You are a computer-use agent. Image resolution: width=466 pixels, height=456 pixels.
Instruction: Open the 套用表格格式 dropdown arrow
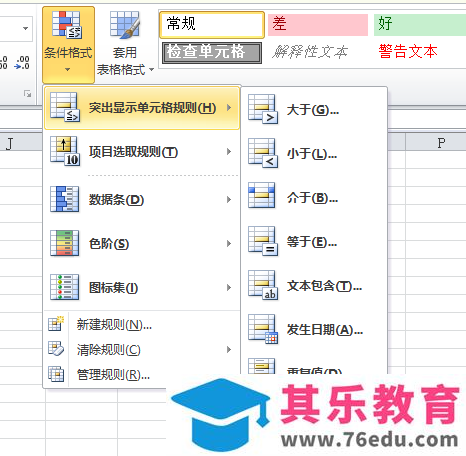(152, 70)
